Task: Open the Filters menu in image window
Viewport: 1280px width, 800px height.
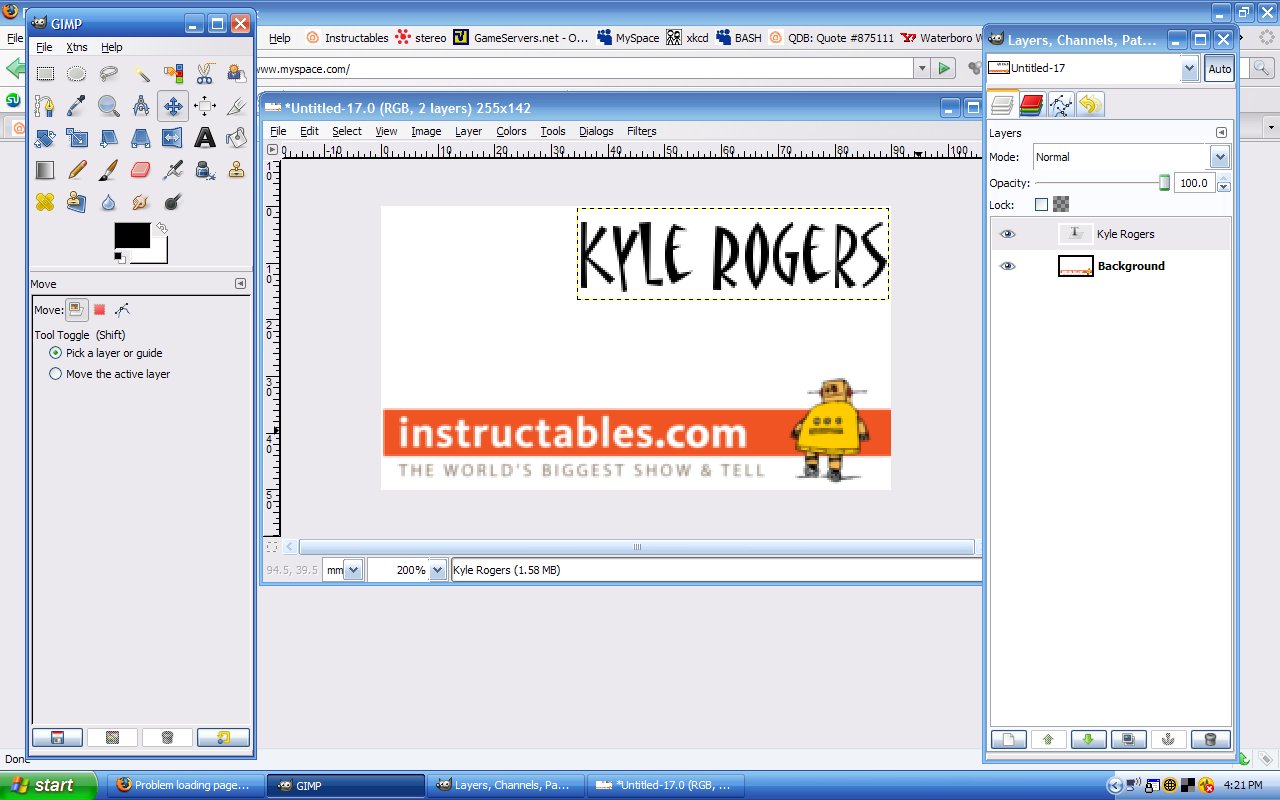Action: pos(642,131)
